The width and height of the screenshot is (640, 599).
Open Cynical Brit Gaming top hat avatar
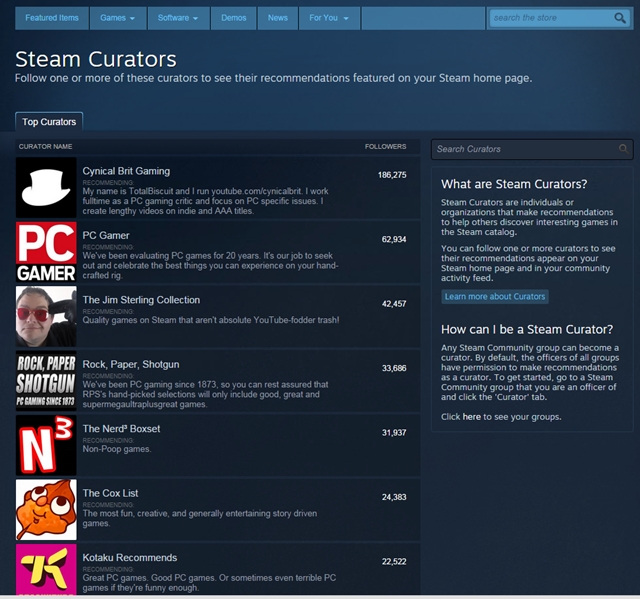(x=46, y=187)
